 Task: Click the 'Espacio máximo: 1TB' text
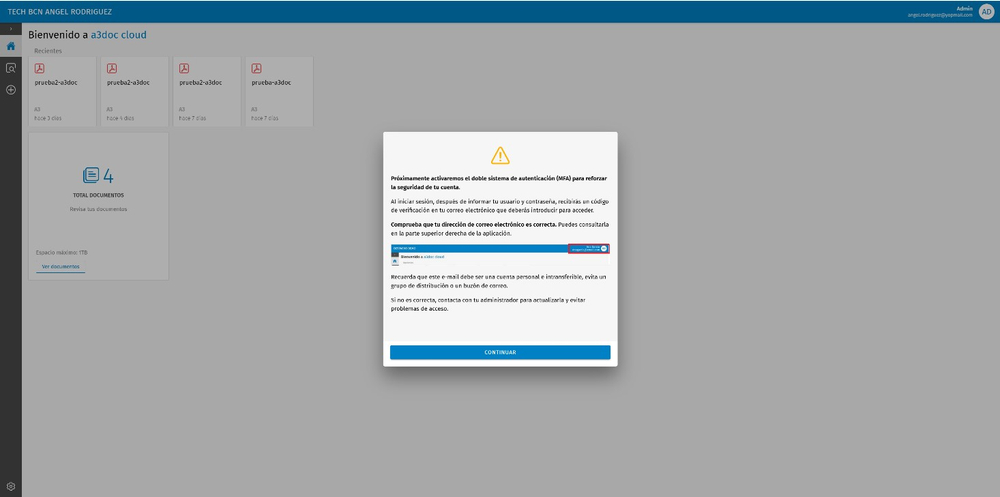(x=62, y=253)
